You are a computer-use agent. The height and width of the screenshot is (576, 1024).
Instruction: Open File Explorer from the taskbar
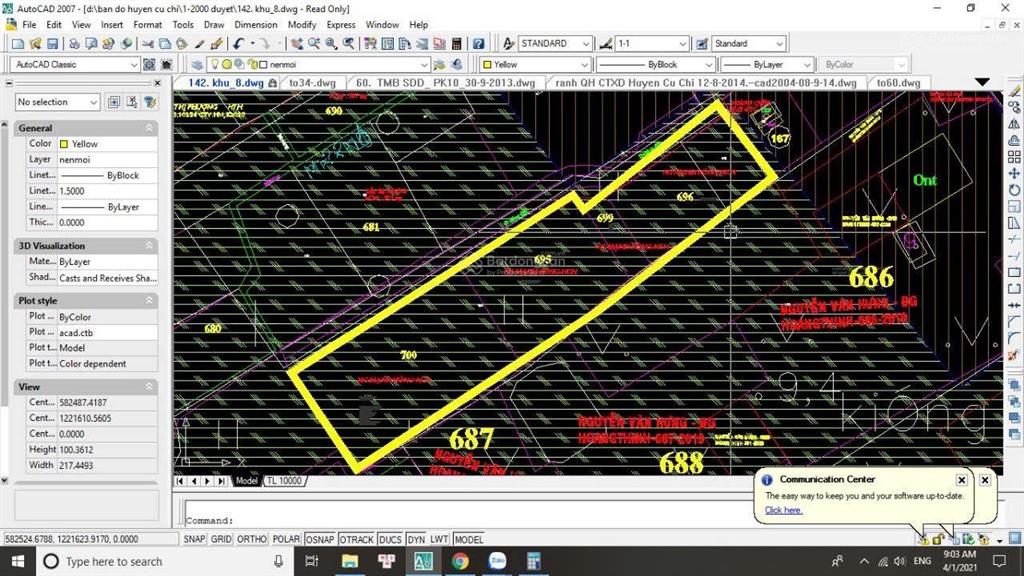coord(350,562)
